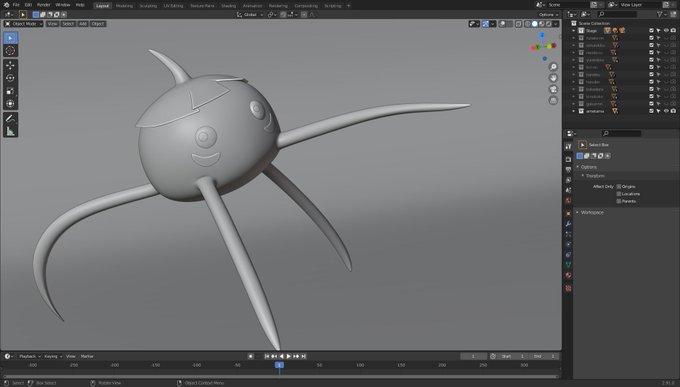Screen dimensions: 680x387
Task: Open the World properties tab
Action: pos(569,201)
